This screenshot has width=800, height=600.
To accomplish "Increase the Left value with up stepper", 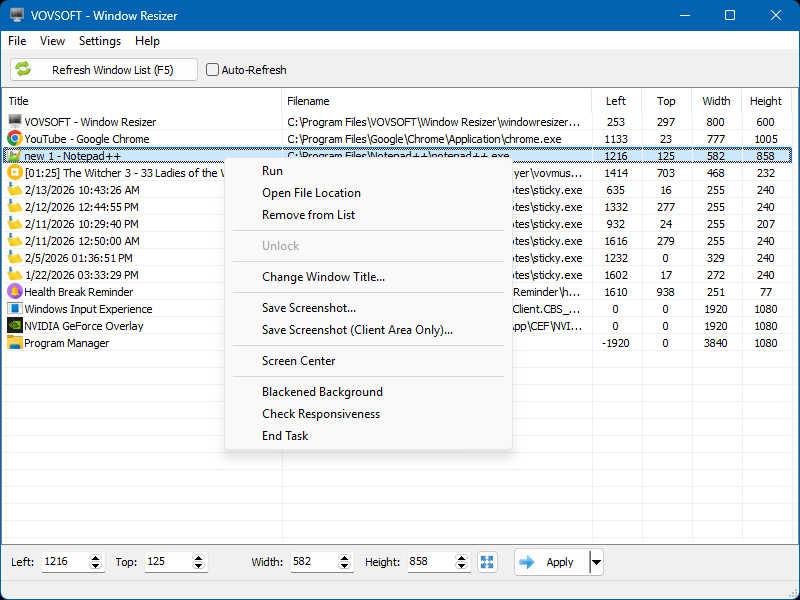I will (96, 558).
